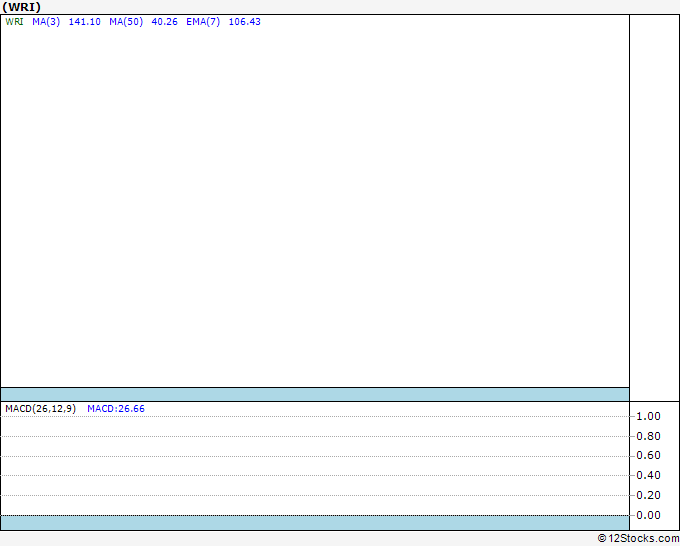Click the 40.26 MA(50) value
Viewport: 680px width, 546px height.
164,22
